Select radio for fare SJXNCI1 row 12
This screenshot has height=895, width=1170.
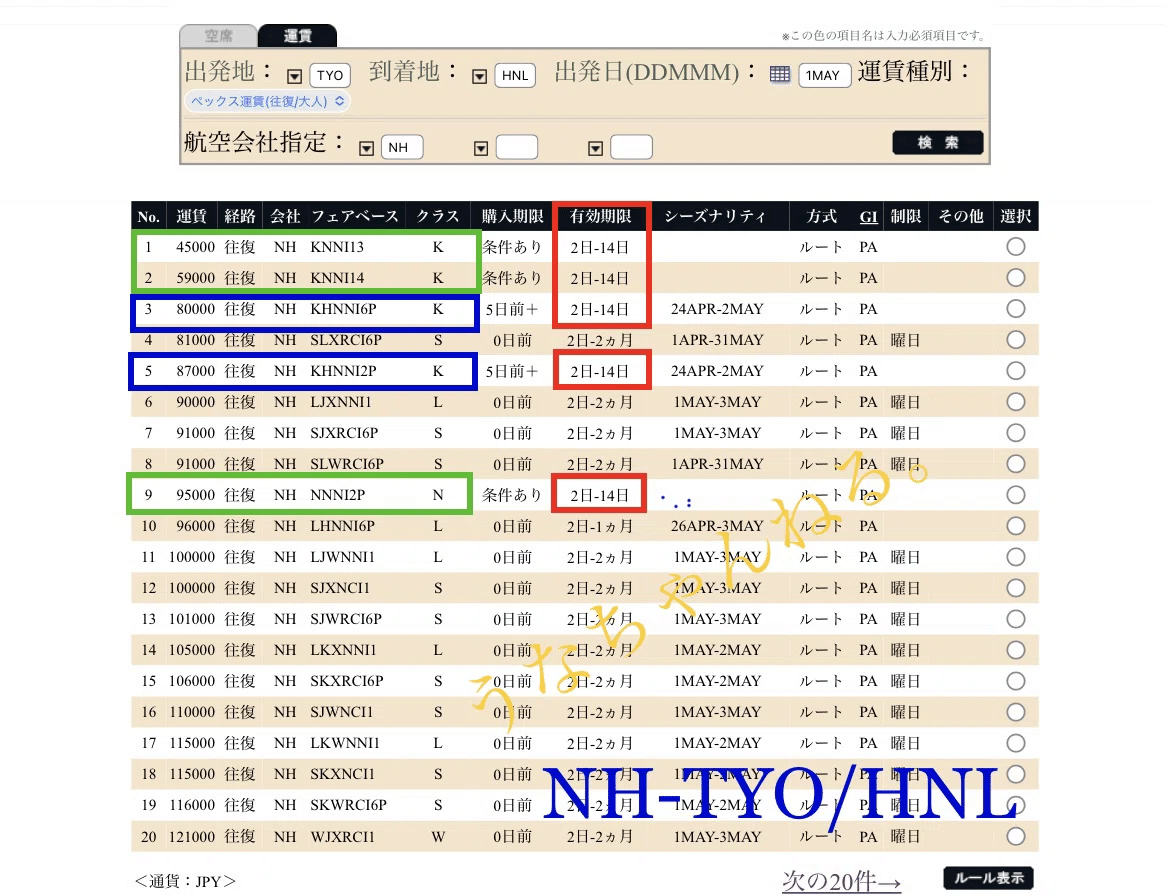pyautogui.click(x=1016, y=588)
